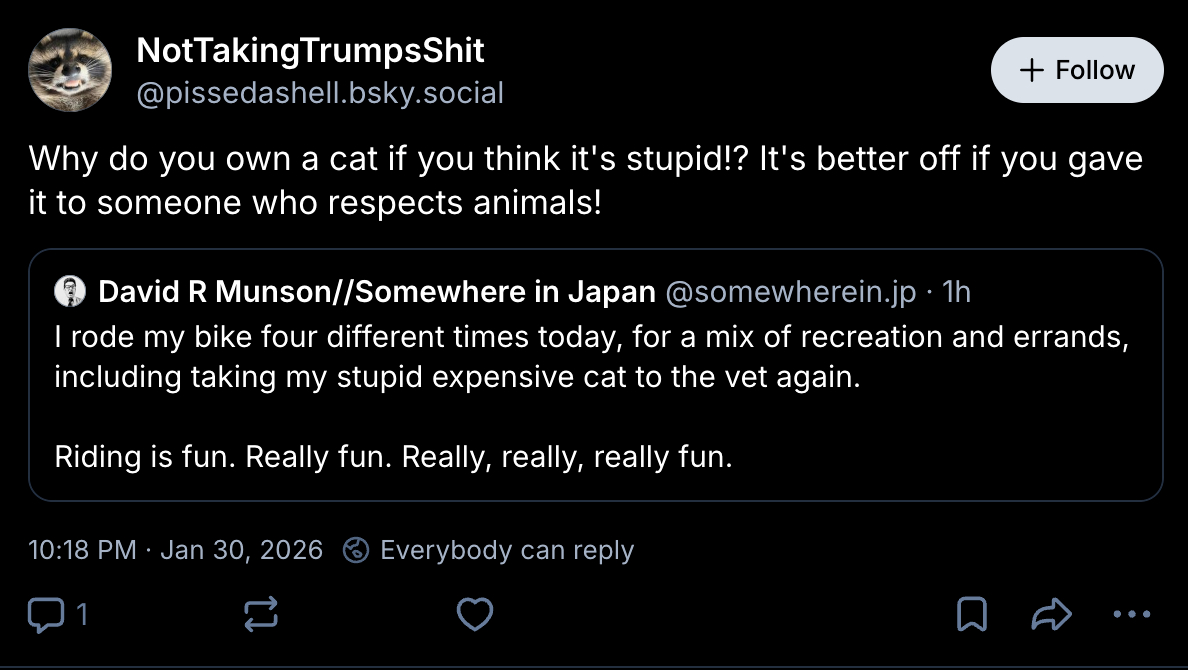Open the @pissedashell.bsky.social handle link
The height and width of the screenshot is (670, 1188).
pos(320,94)
